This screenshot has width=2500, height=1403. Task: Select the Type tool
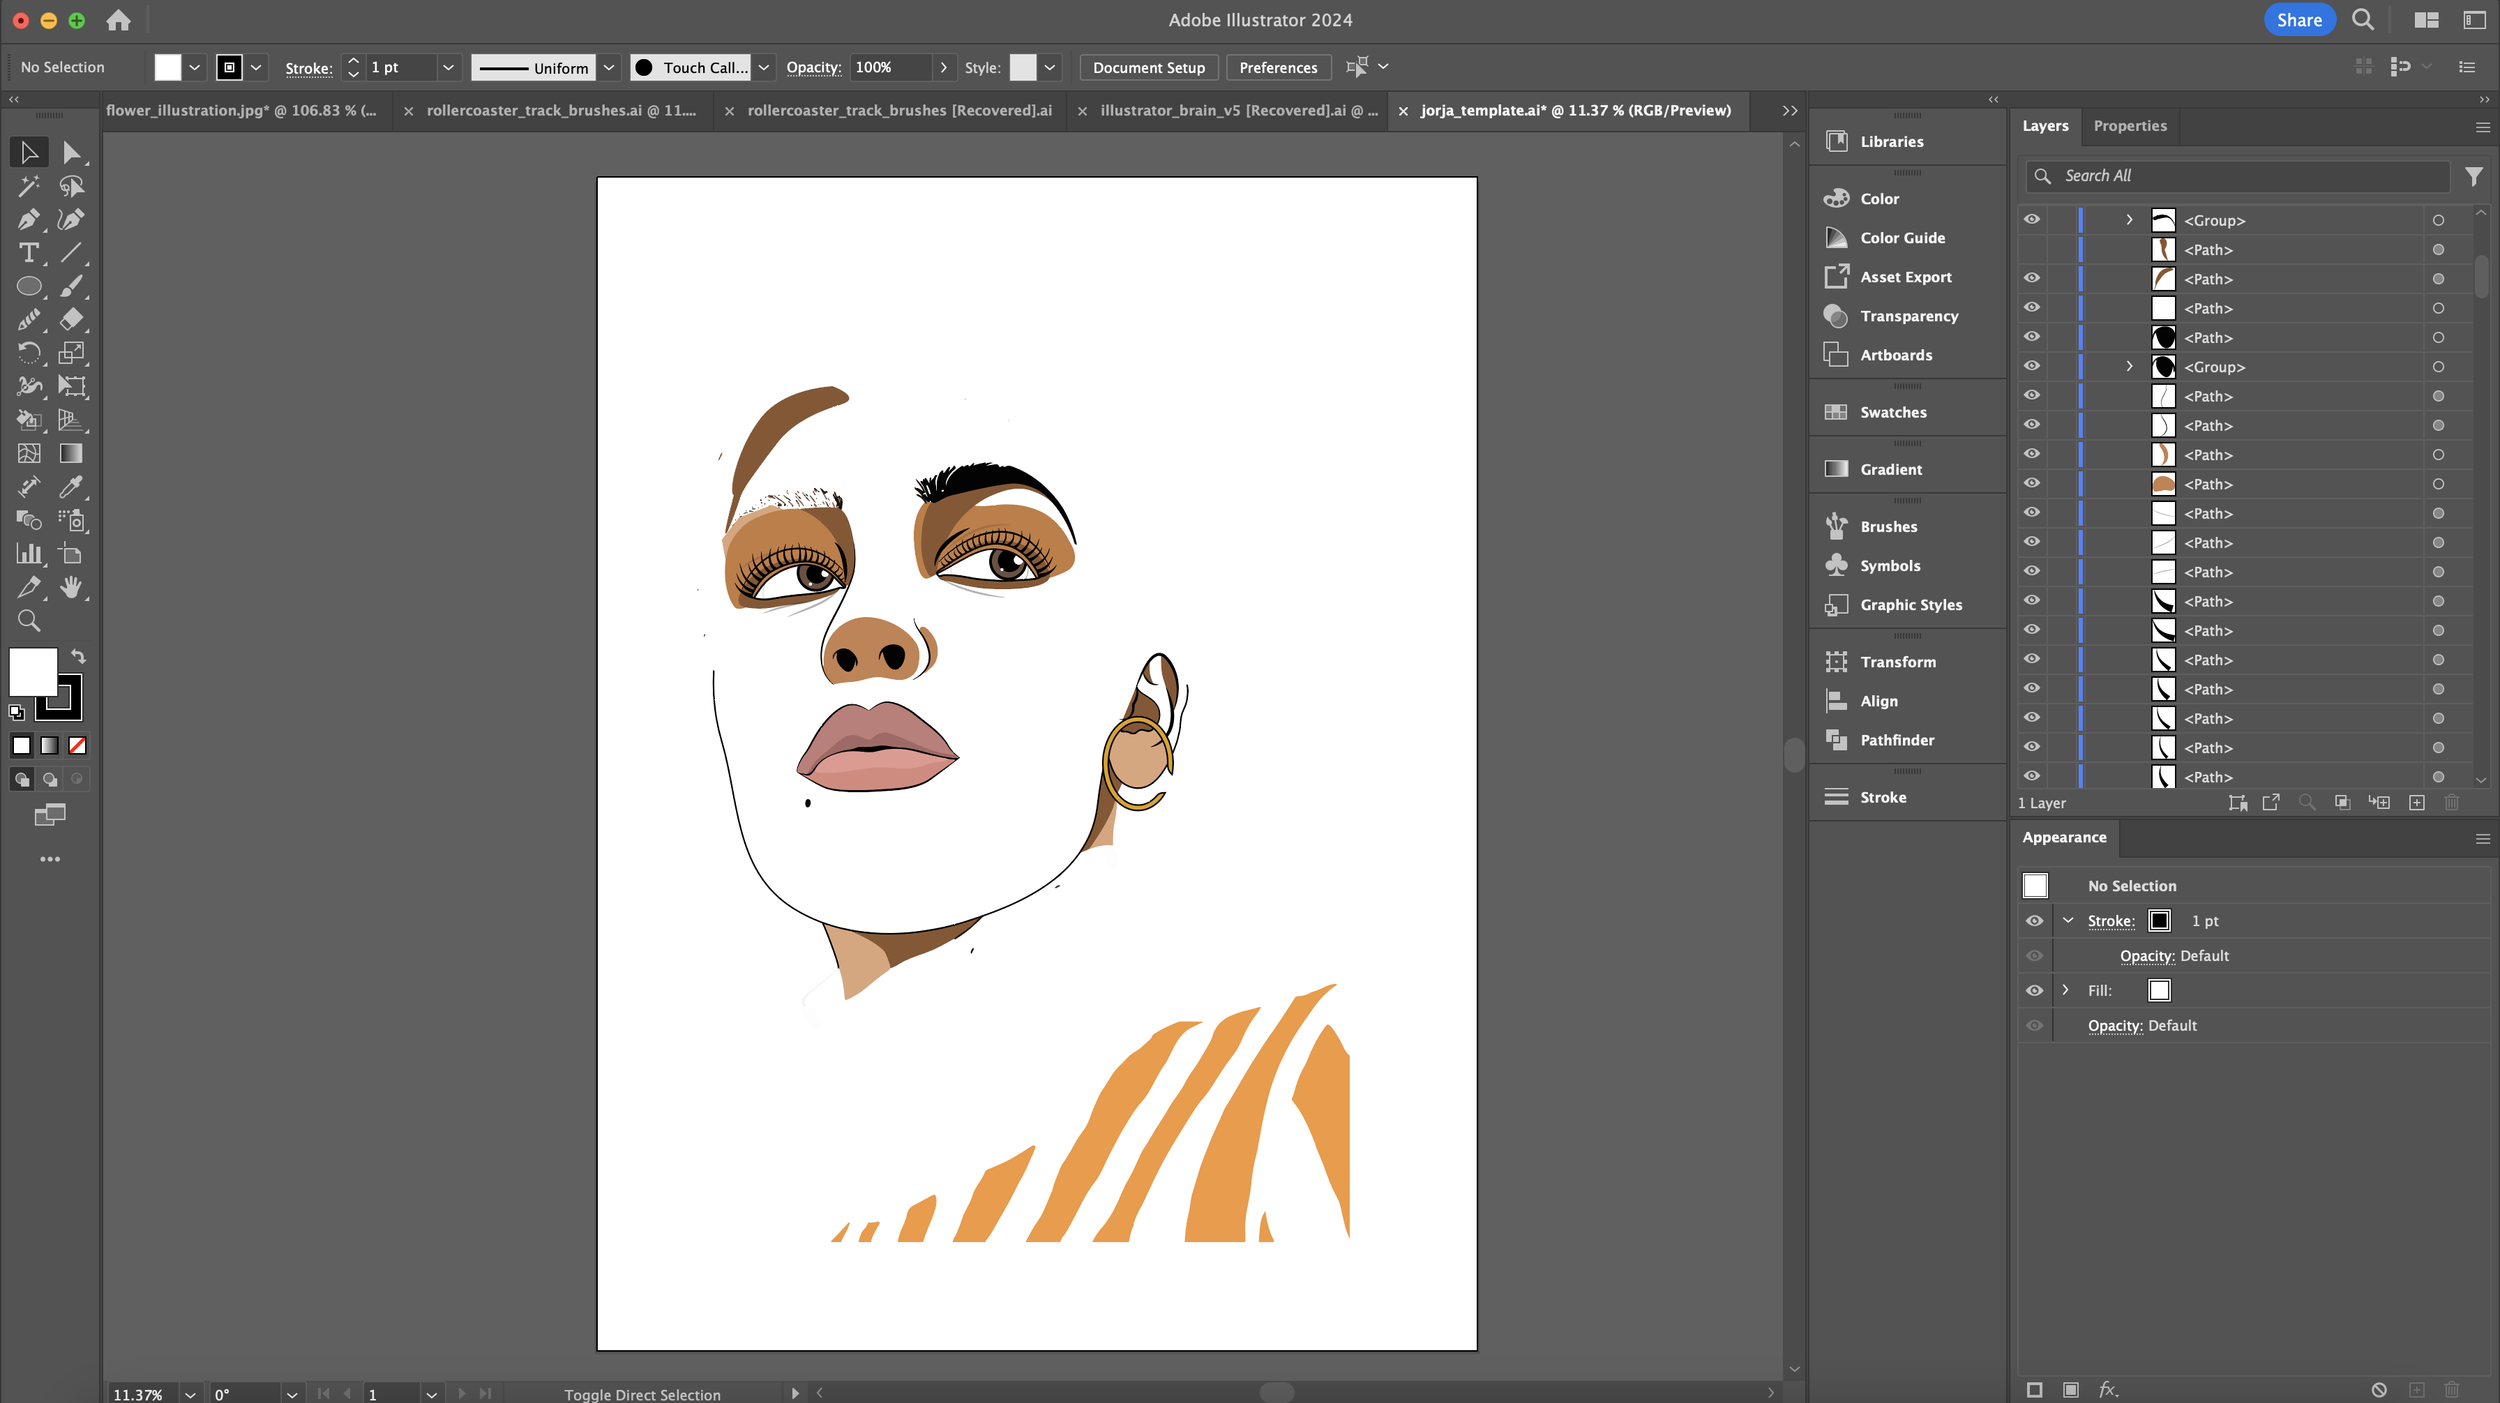click(28, 253)
